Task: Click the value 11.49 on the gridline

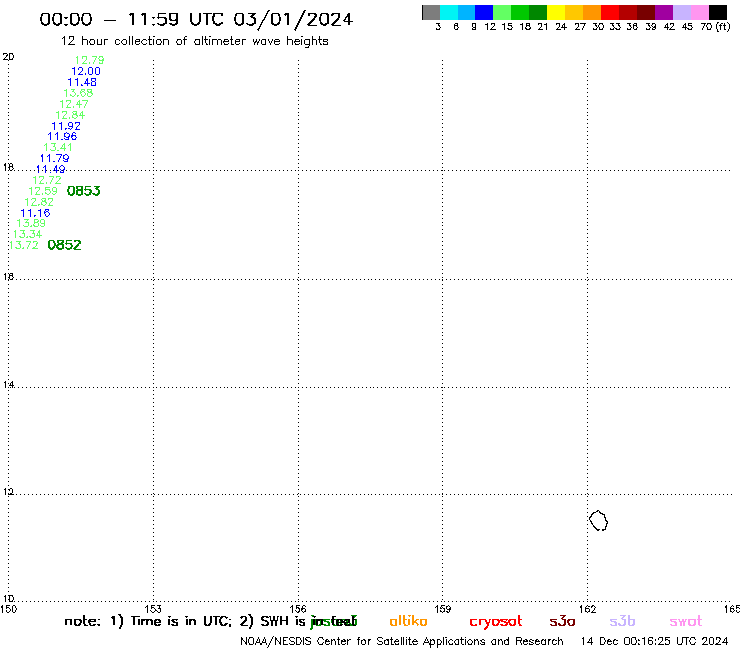Action: 50,169
